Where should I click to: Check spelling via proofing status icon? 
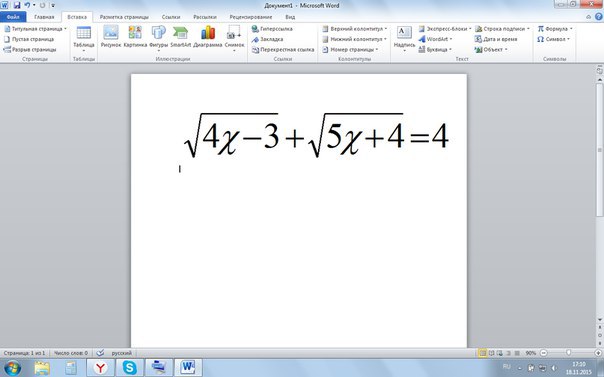point(100,353)
